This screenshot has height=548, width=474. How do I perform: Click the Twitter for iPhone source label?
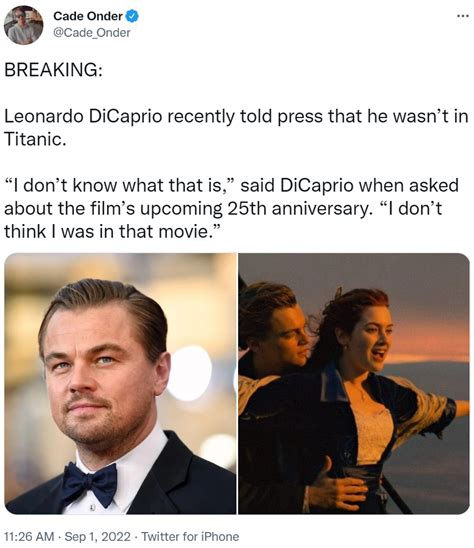190,536
